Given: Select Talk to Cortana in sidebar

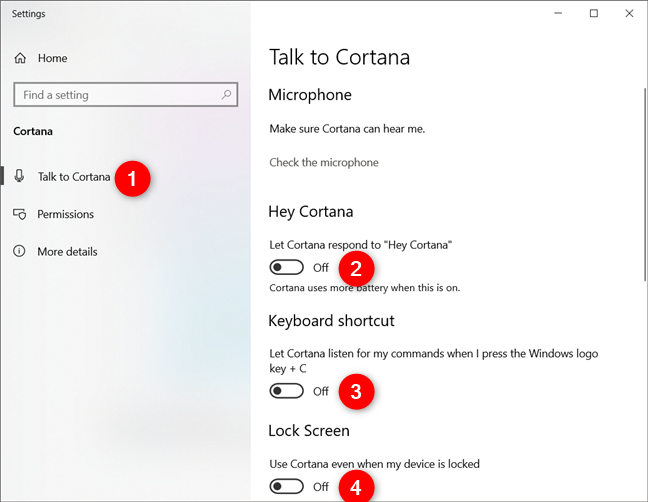Looking at the screenshot, I should [x=74, y=177].
